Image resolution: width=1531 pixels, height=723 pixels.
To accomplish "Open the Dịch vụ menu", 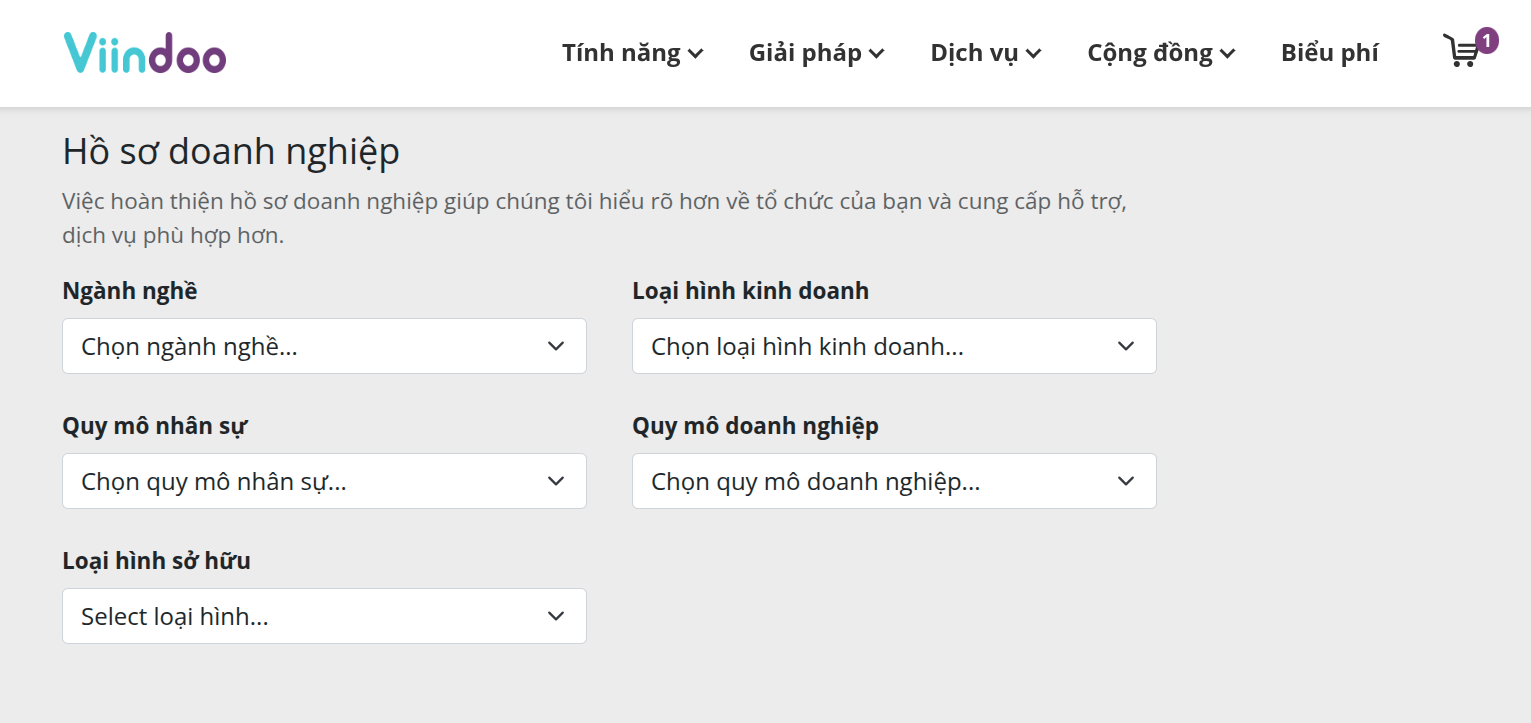I will pyautogui.click(x=986, y=53).
